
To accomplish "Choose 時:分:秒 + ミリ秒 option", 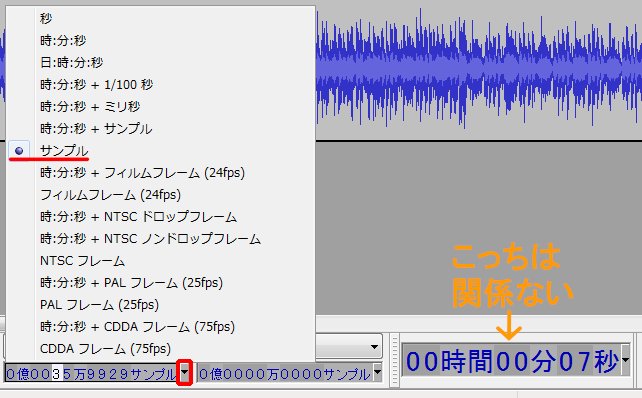I will (x=161, y=107).
